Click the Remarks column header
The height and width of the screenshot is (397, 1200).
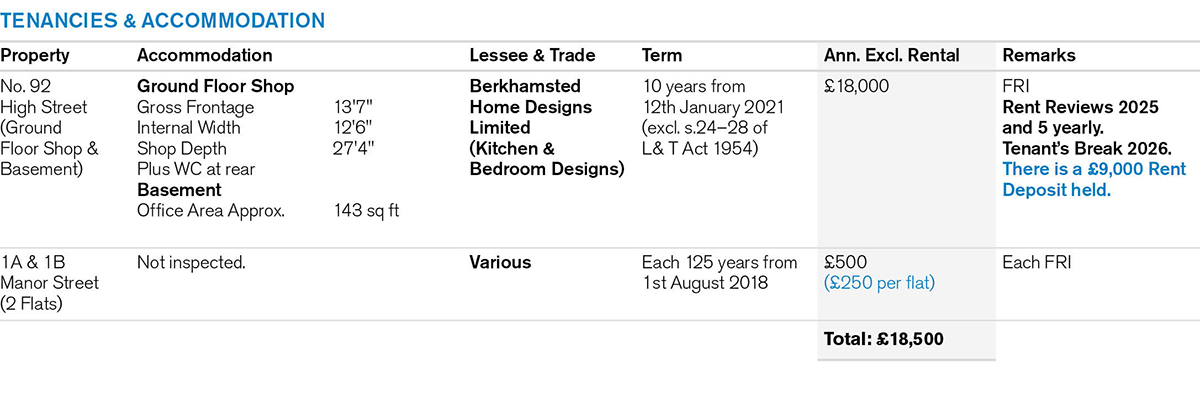click(1039, 56)
